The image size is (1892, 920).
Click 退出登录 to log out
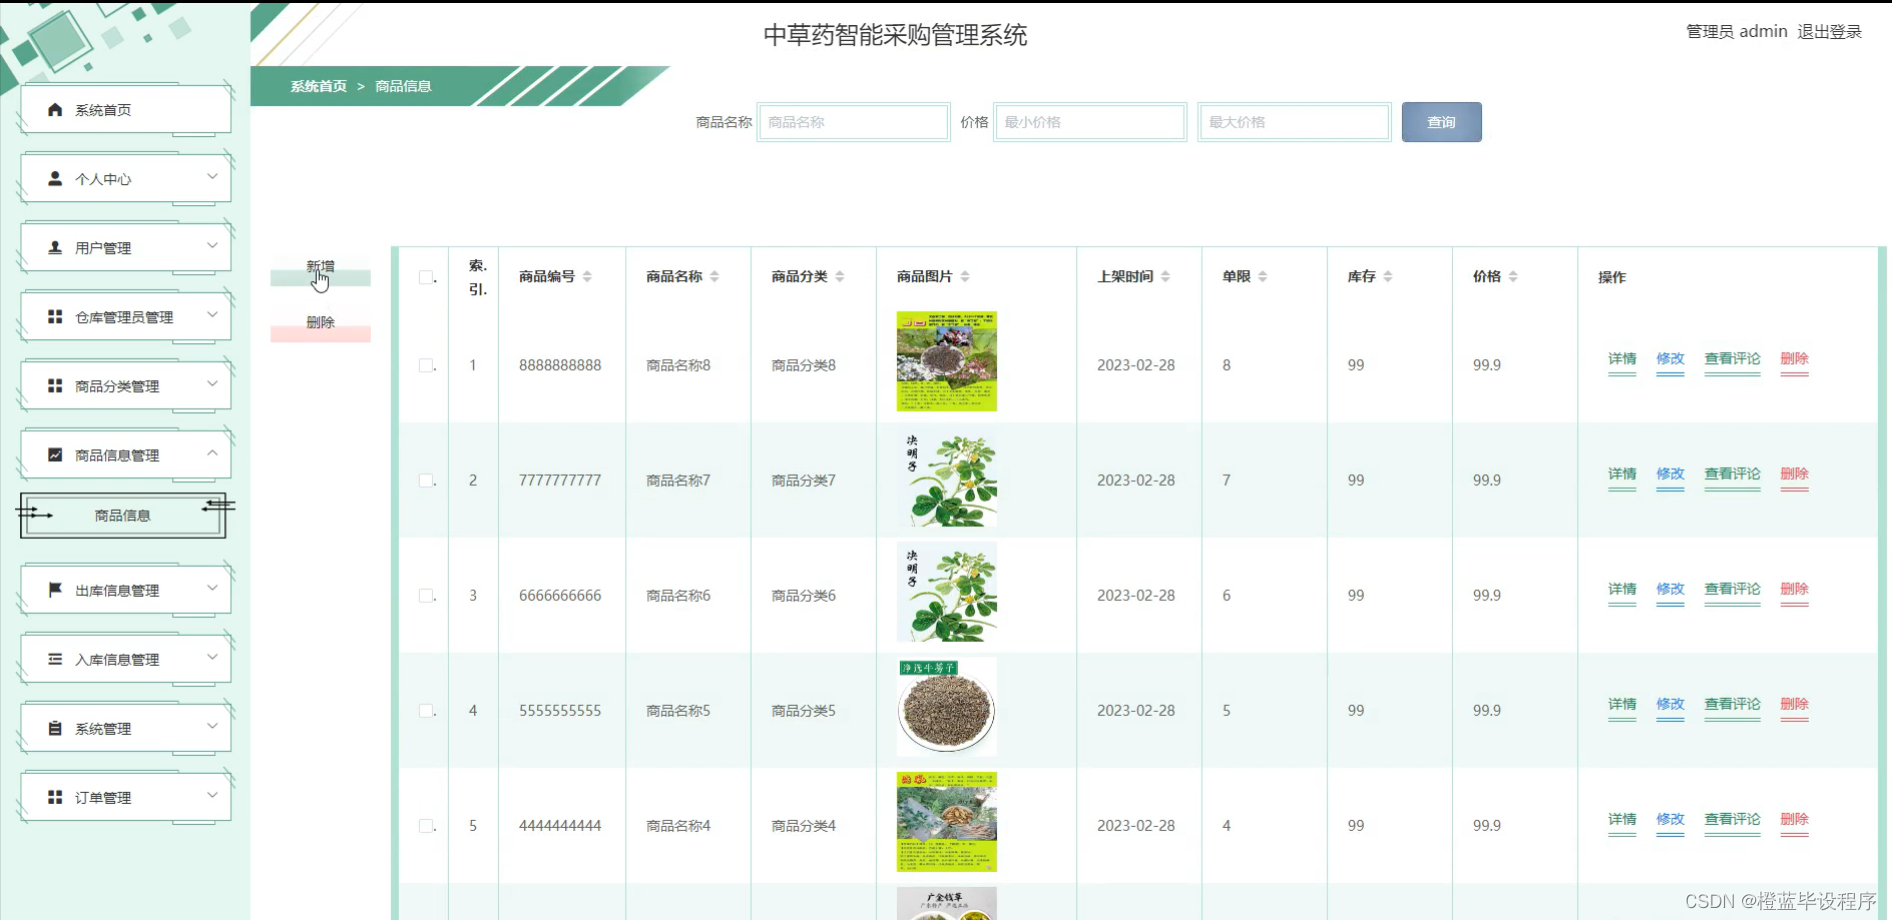(1829, 32)
